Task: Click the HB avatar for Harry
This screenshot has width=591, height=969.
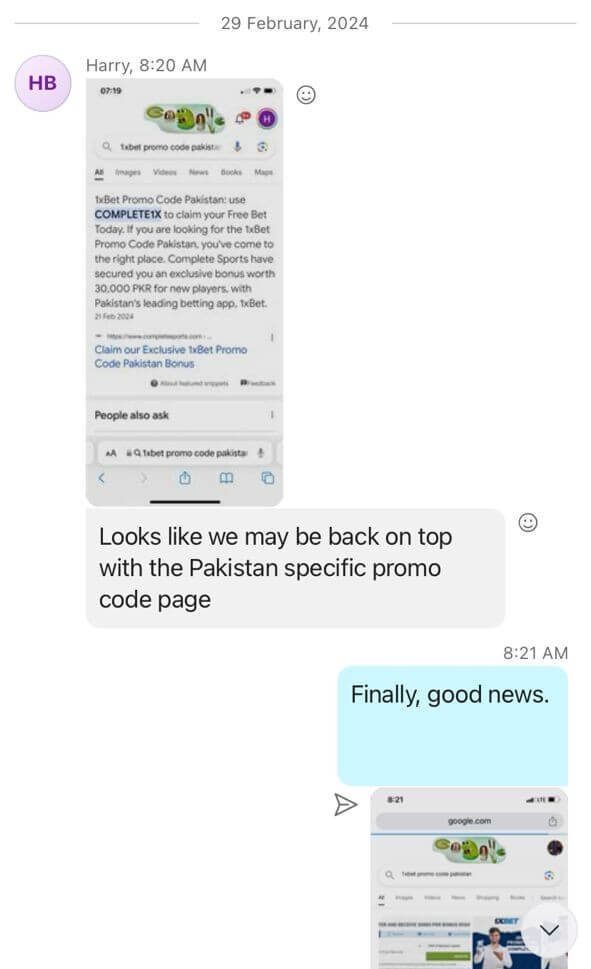Action: tap(43, 83)
